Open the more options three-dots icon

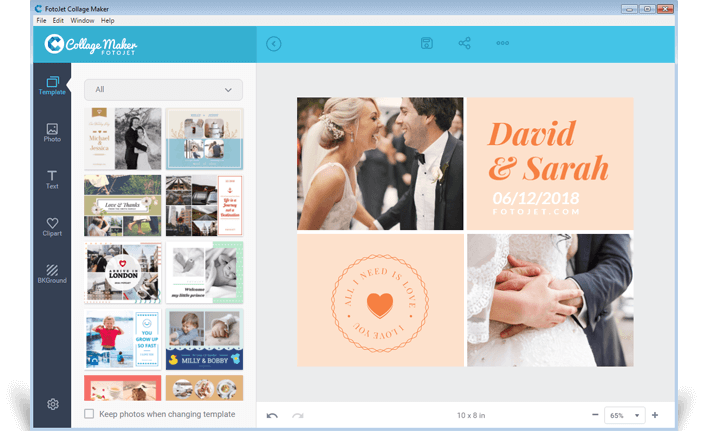click(502, 43)
